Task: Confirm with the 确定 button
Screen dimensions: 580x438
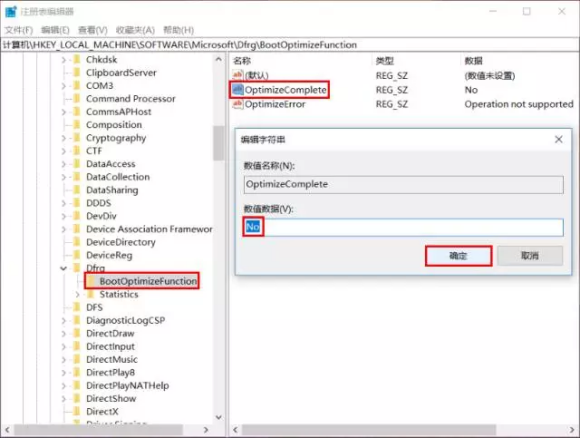Action: coord(458,256)
